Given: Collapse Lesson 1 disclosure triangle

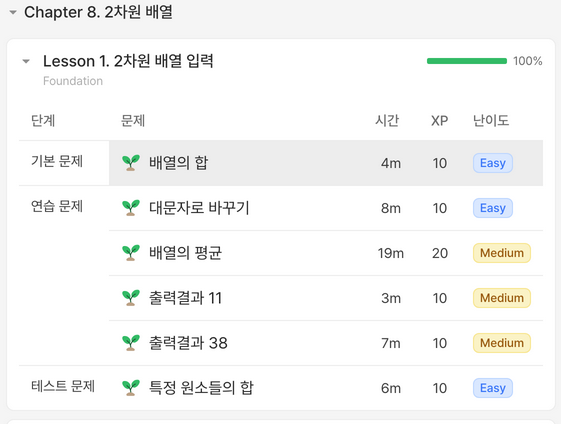Looking at the screenshot, I should click(26, 62).
